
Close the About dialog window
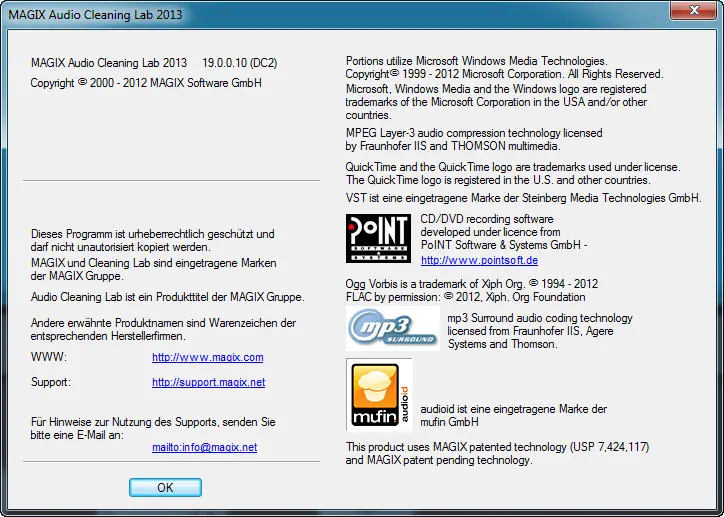click(x=694, y=10)
